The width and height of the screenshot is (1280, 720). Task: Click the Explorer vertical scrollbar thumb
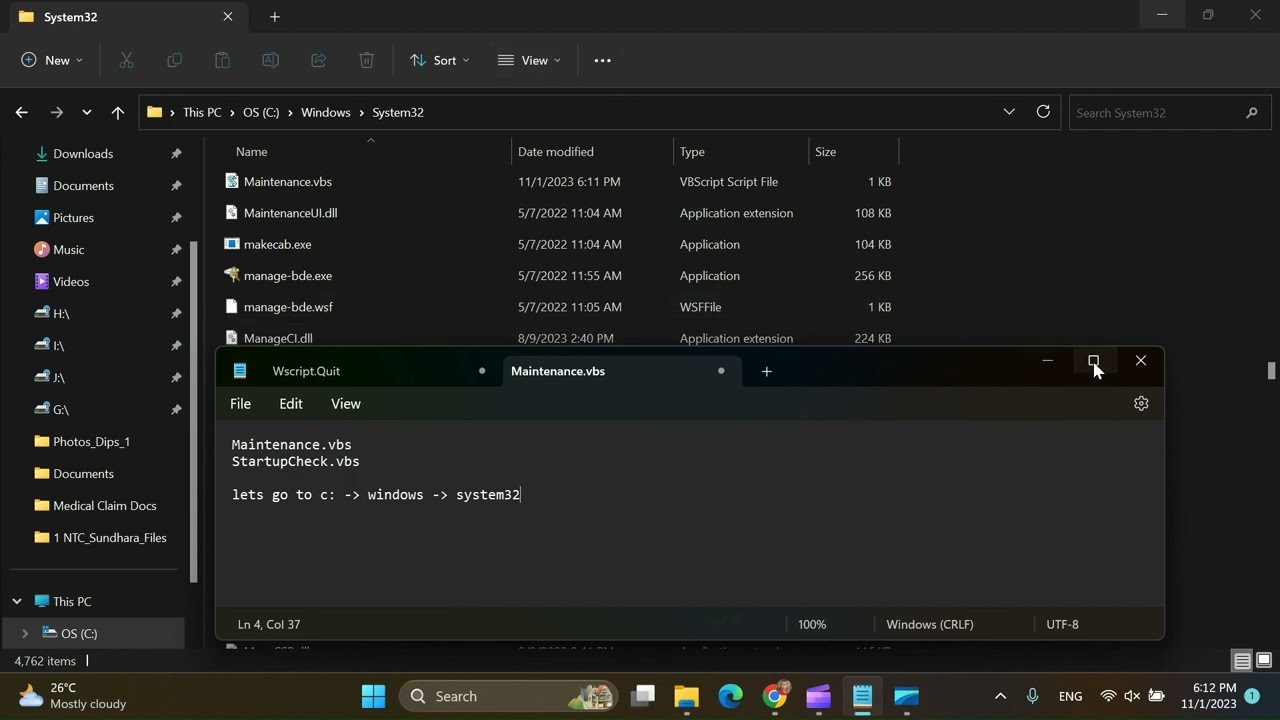coord(1271,371)
